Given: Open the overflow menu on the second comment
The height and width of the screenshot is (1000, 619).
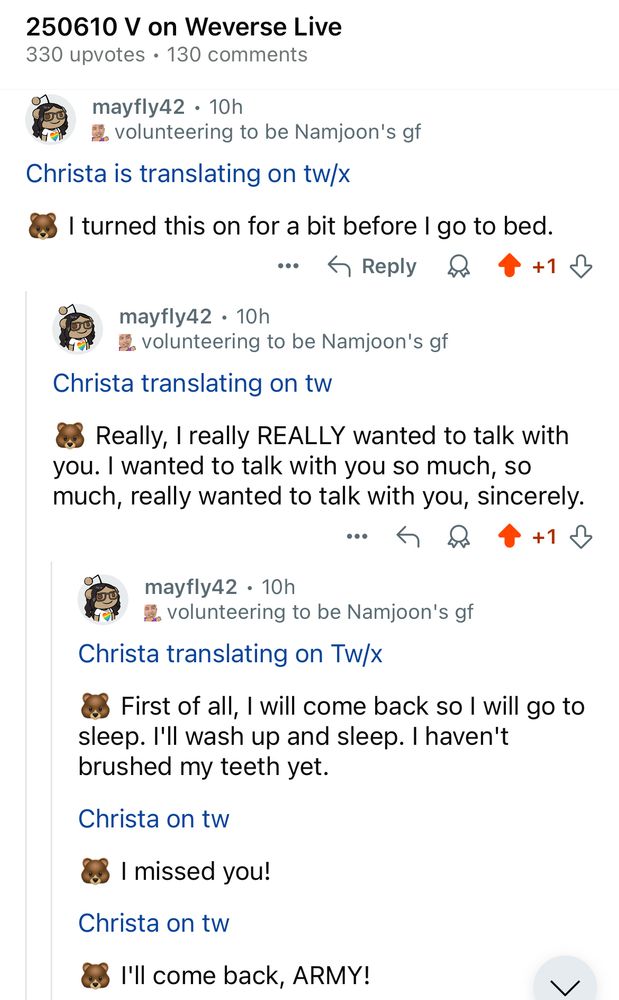Looking at the screenshot, I should (x=357, y=536).
